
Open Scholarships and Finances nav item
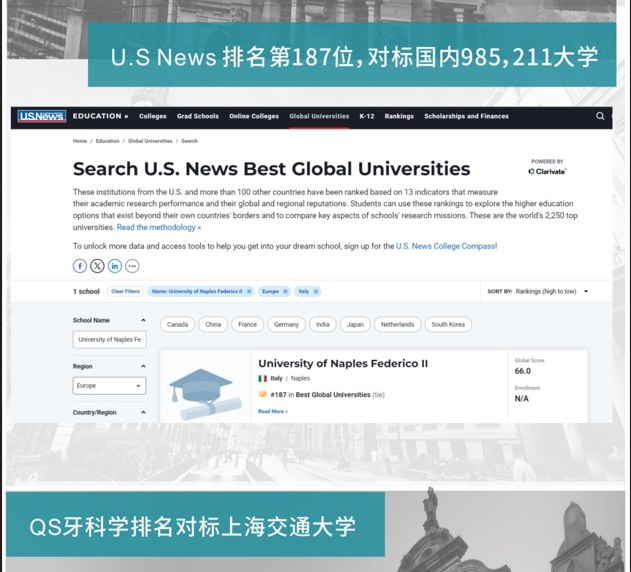tap(466, 116)
